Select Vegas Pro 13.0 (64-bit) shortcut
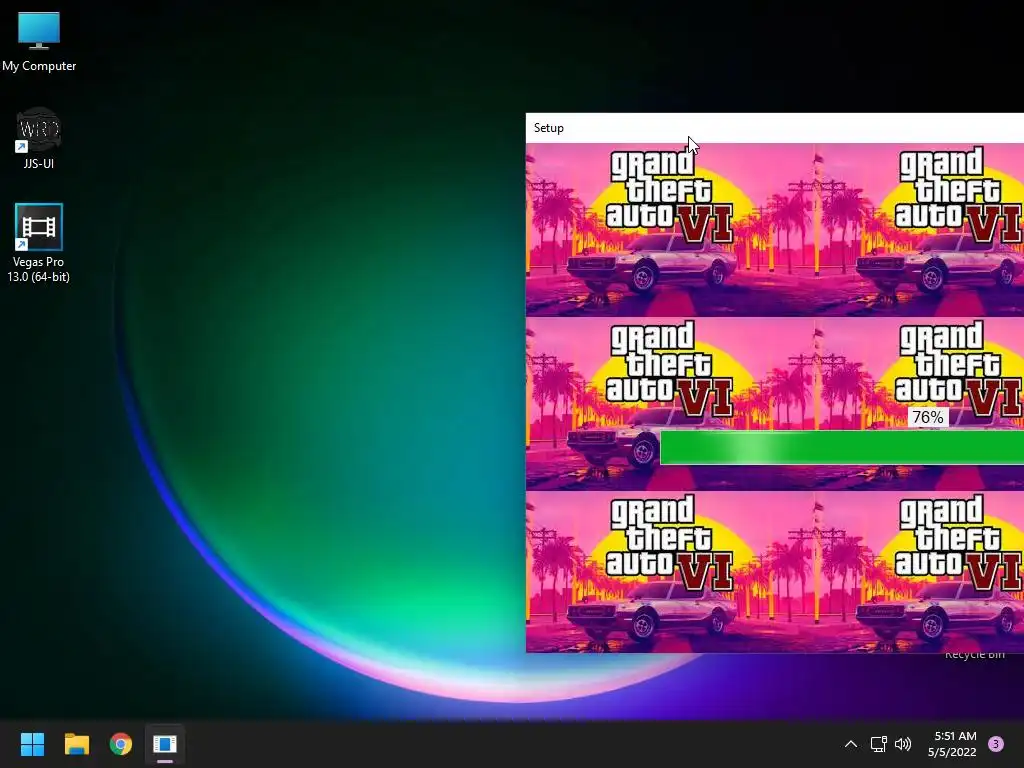The height and width of the screenshot is (768, 1024). click(x=39, y=243)
